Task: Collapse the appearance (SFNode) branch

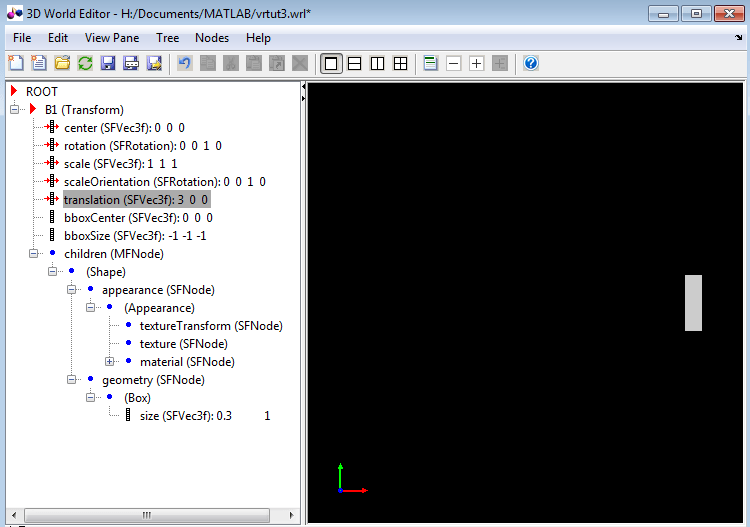Action: click(72, 289)
